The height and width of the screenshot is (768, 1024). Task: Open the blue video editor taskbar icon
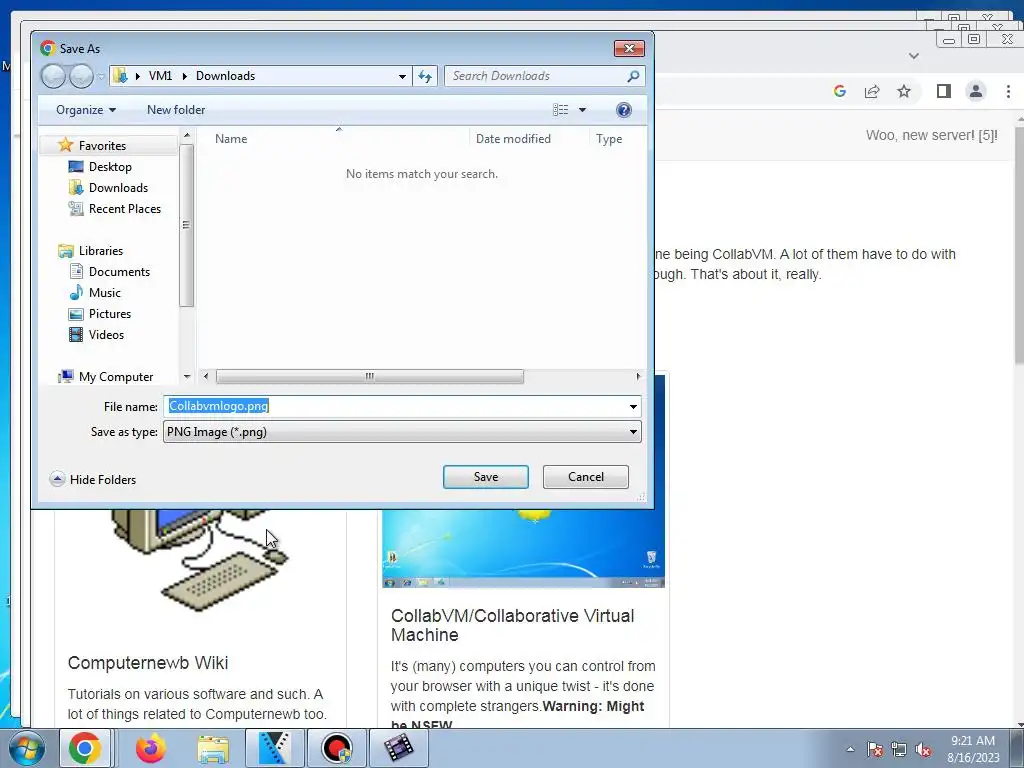(275, 748)
